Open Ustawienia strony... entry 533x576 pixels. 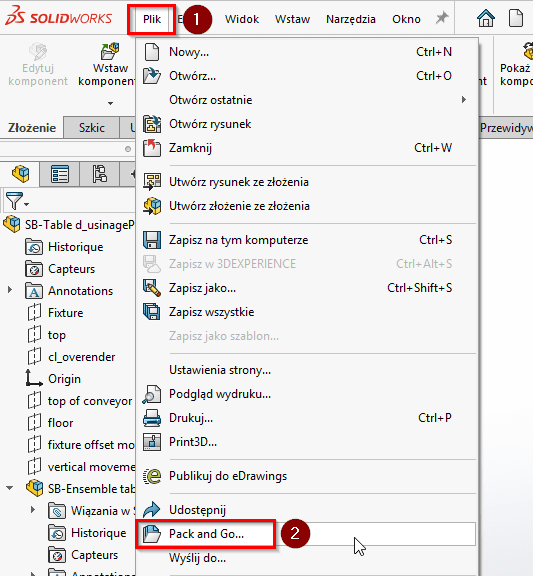307,370
